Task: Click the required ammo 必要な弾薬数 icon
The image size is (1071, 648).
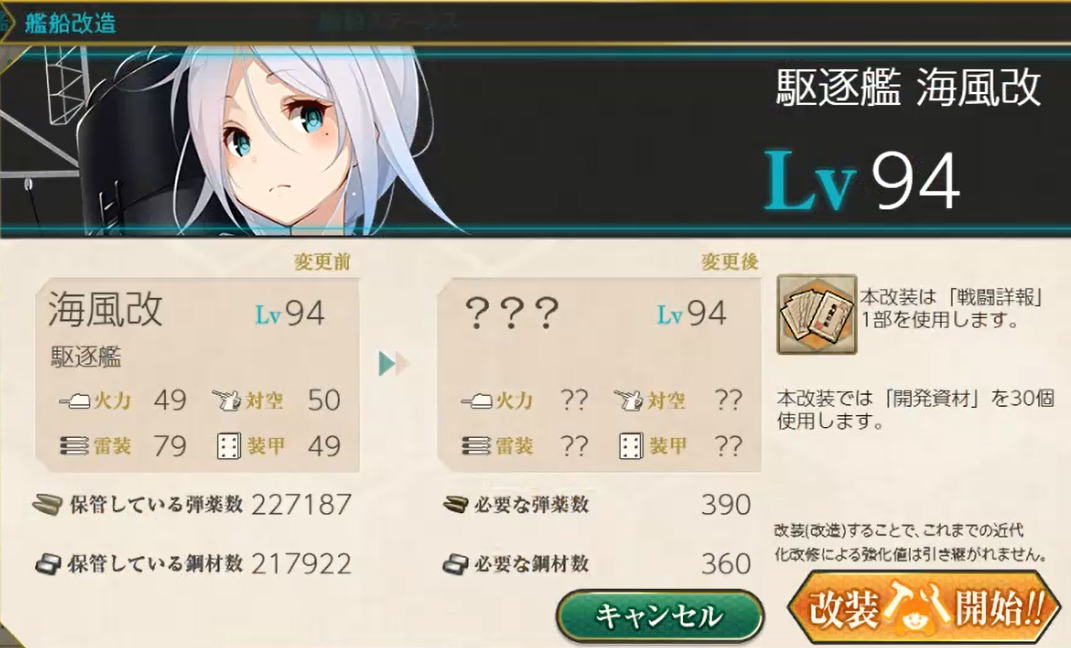Action: pos(455,505)
